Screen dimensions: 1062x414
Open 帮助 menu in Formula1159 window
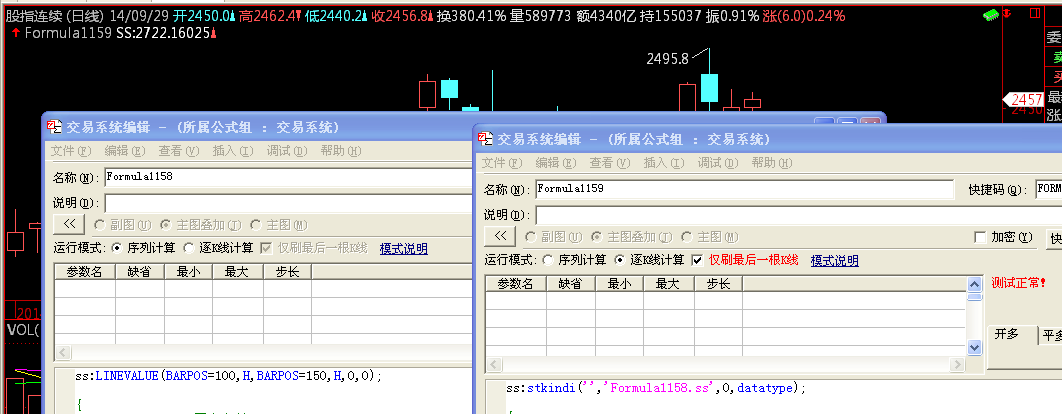point(772,163)
